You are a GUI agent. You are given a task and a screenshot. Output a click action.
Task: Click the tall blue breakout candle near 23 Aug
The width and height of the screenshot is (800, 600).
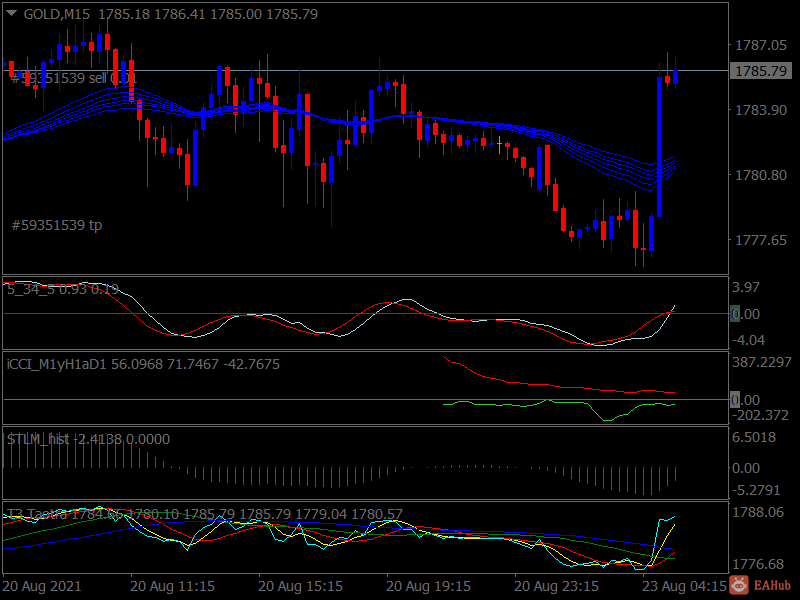(659, 147)
